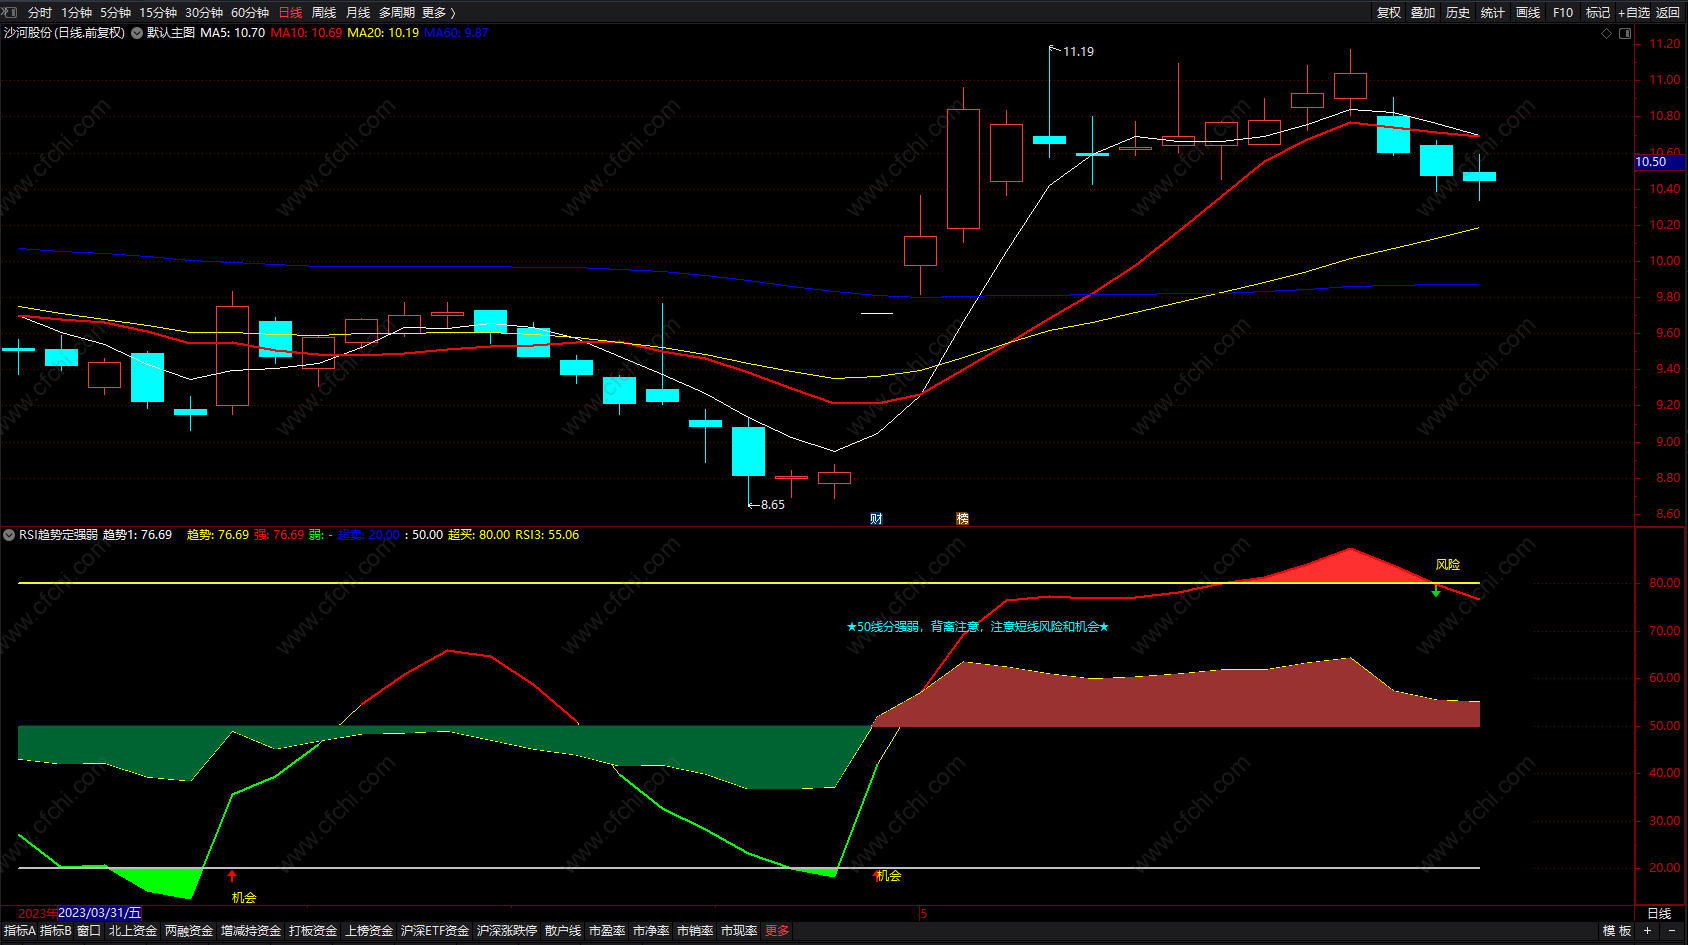The width and height of the screenshot is (1688, 945).
Task: Switch to 指标B indicator set
Action: pyautogui.click(x=55, y=931)
